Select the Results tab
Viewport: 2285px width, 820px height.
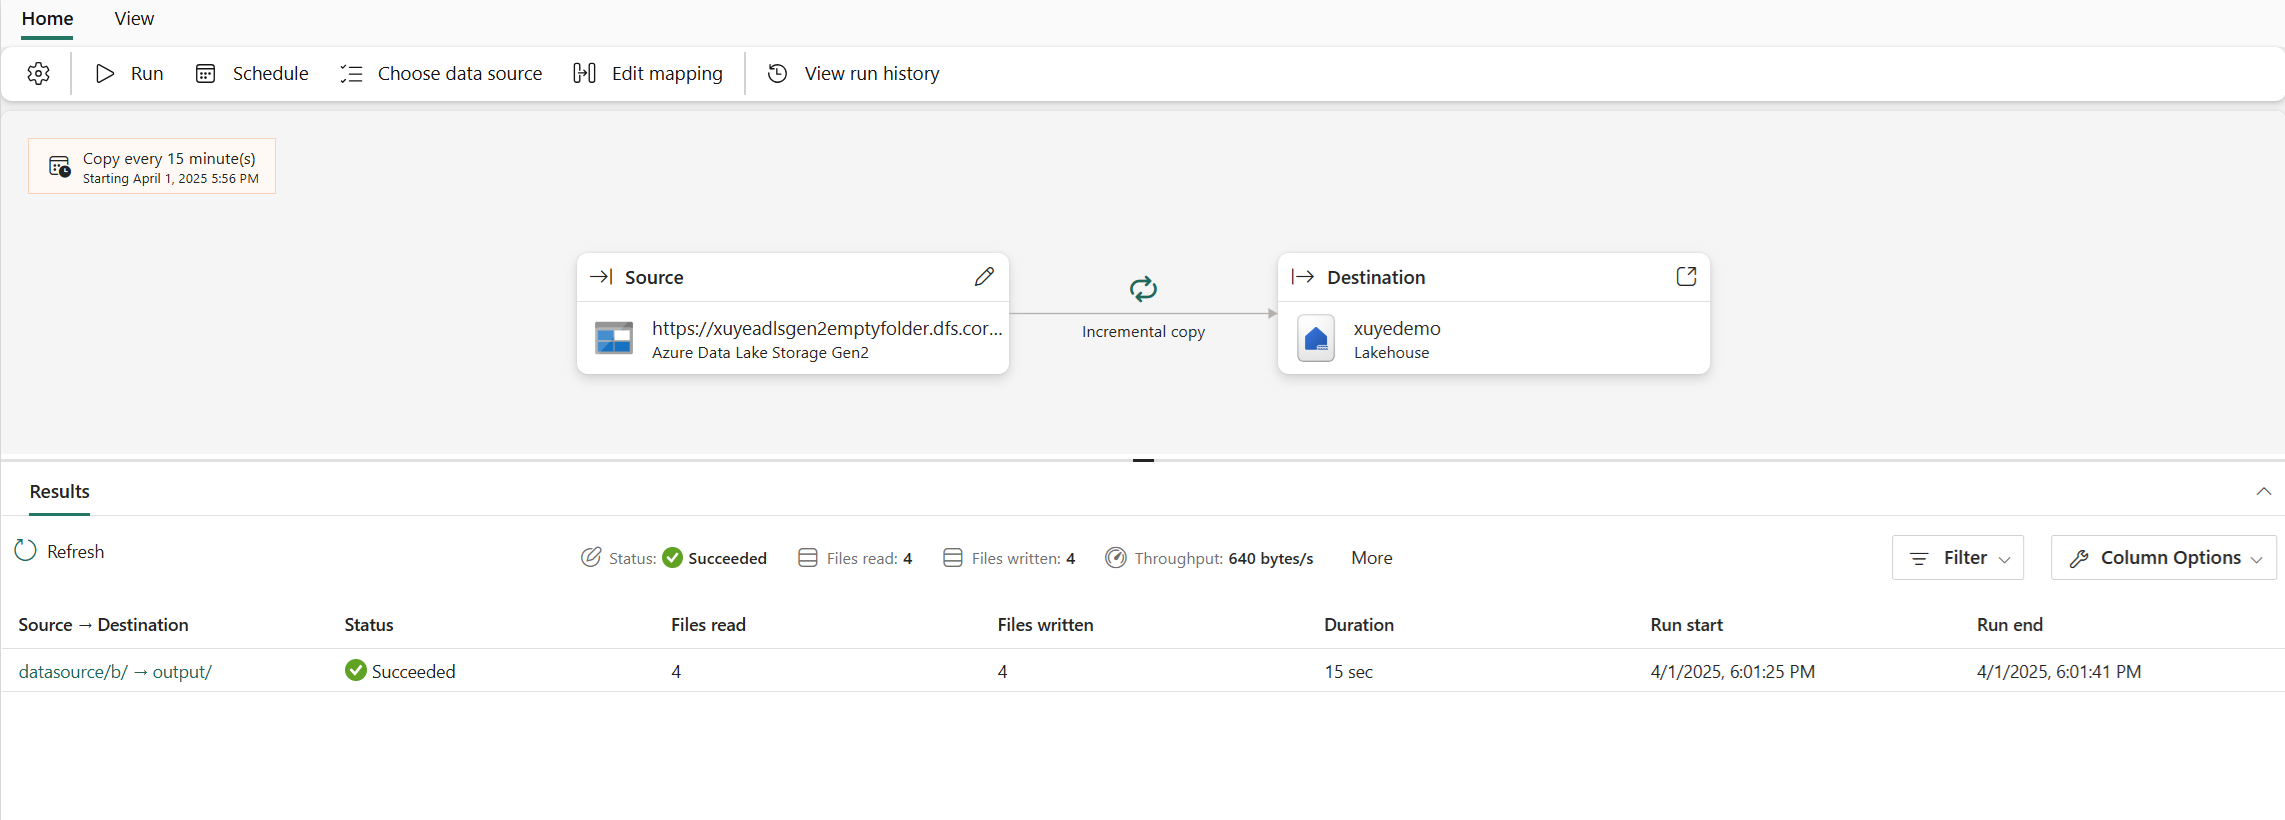point(60,491)
